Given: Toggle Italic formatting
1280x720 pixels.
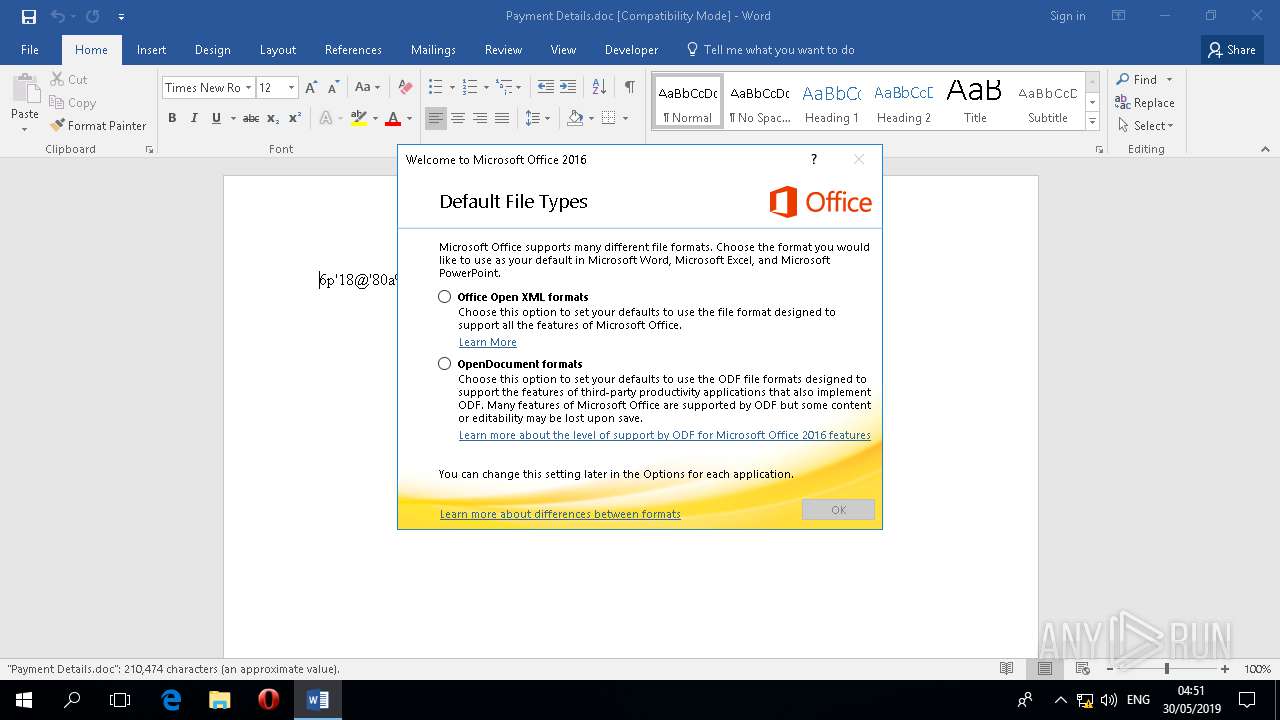Looking at the screenshot, I should [x=194, y=118].
